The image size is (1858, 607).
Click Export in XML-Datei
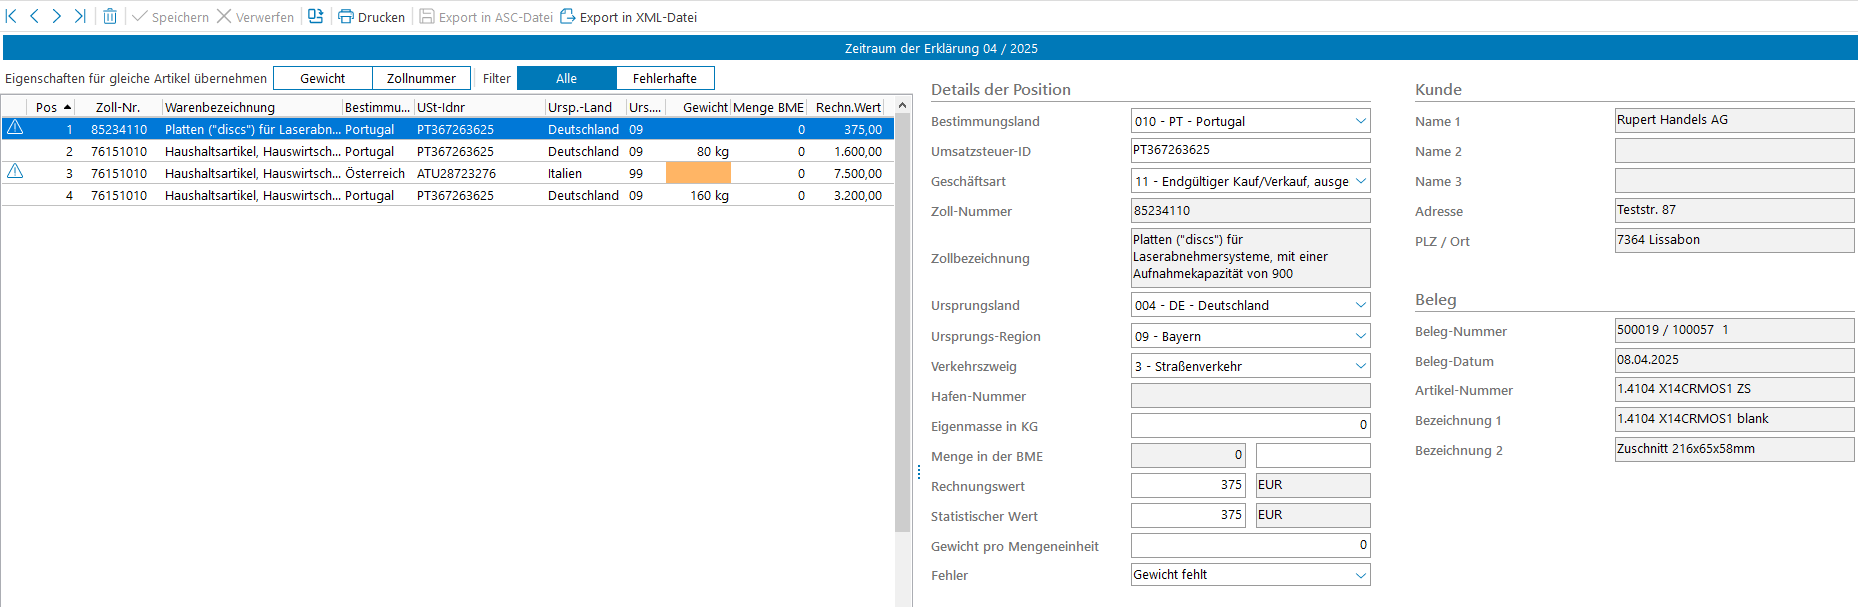628,17
